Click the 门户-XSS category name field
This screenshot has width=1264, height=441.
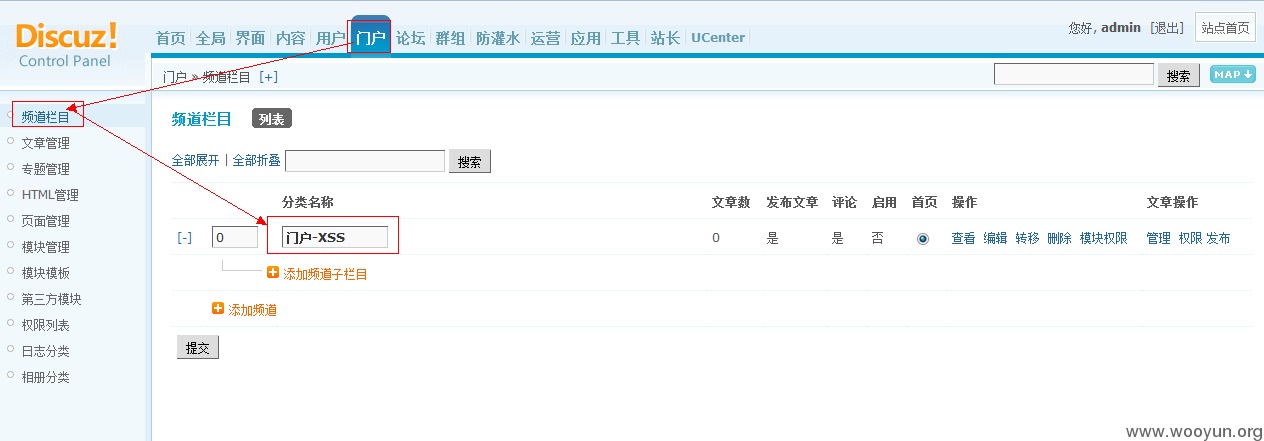click(x=335, y=237)
